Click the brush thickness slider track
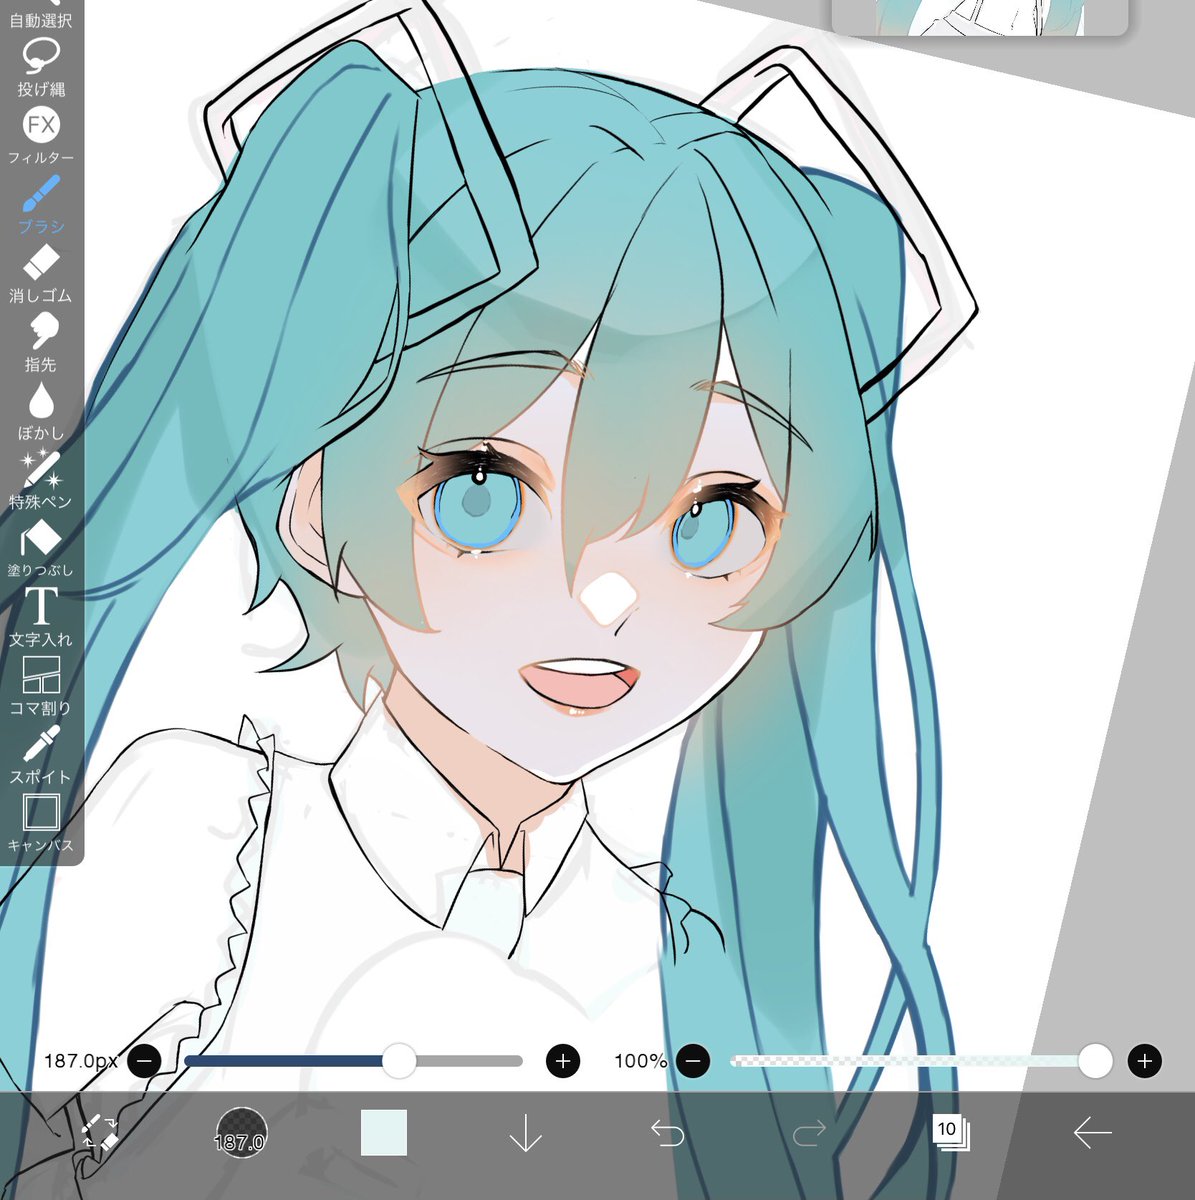 (353, 1061)
